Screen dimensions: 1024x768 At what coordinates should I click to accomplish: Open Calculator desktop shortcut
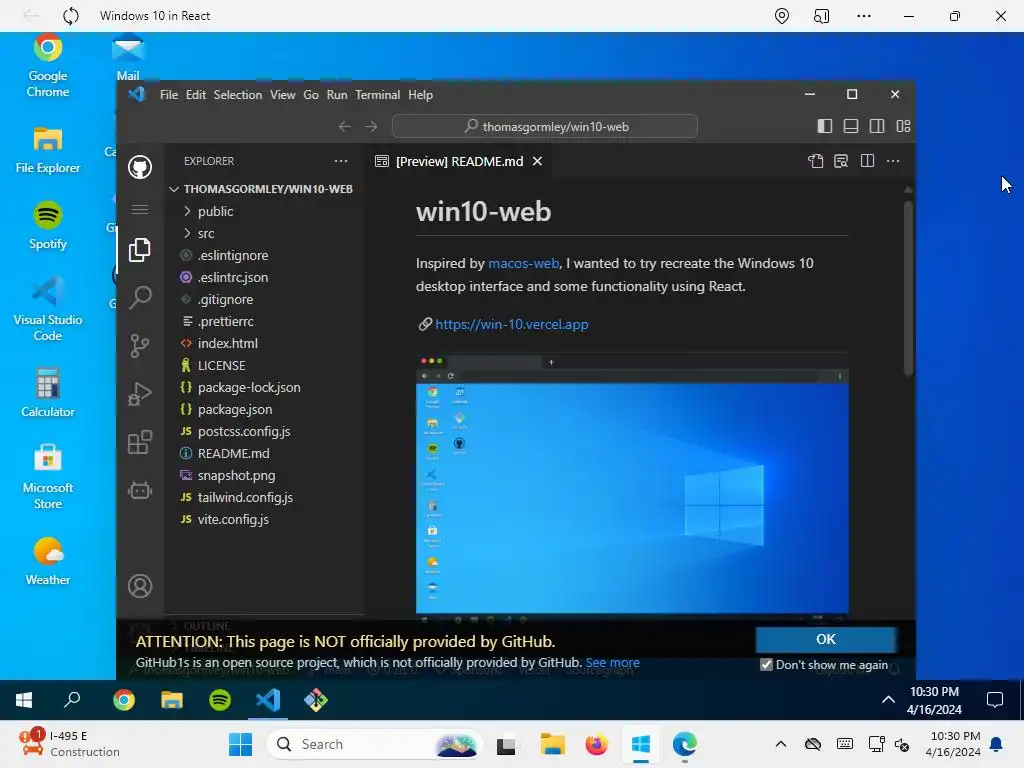coord(48,392)
